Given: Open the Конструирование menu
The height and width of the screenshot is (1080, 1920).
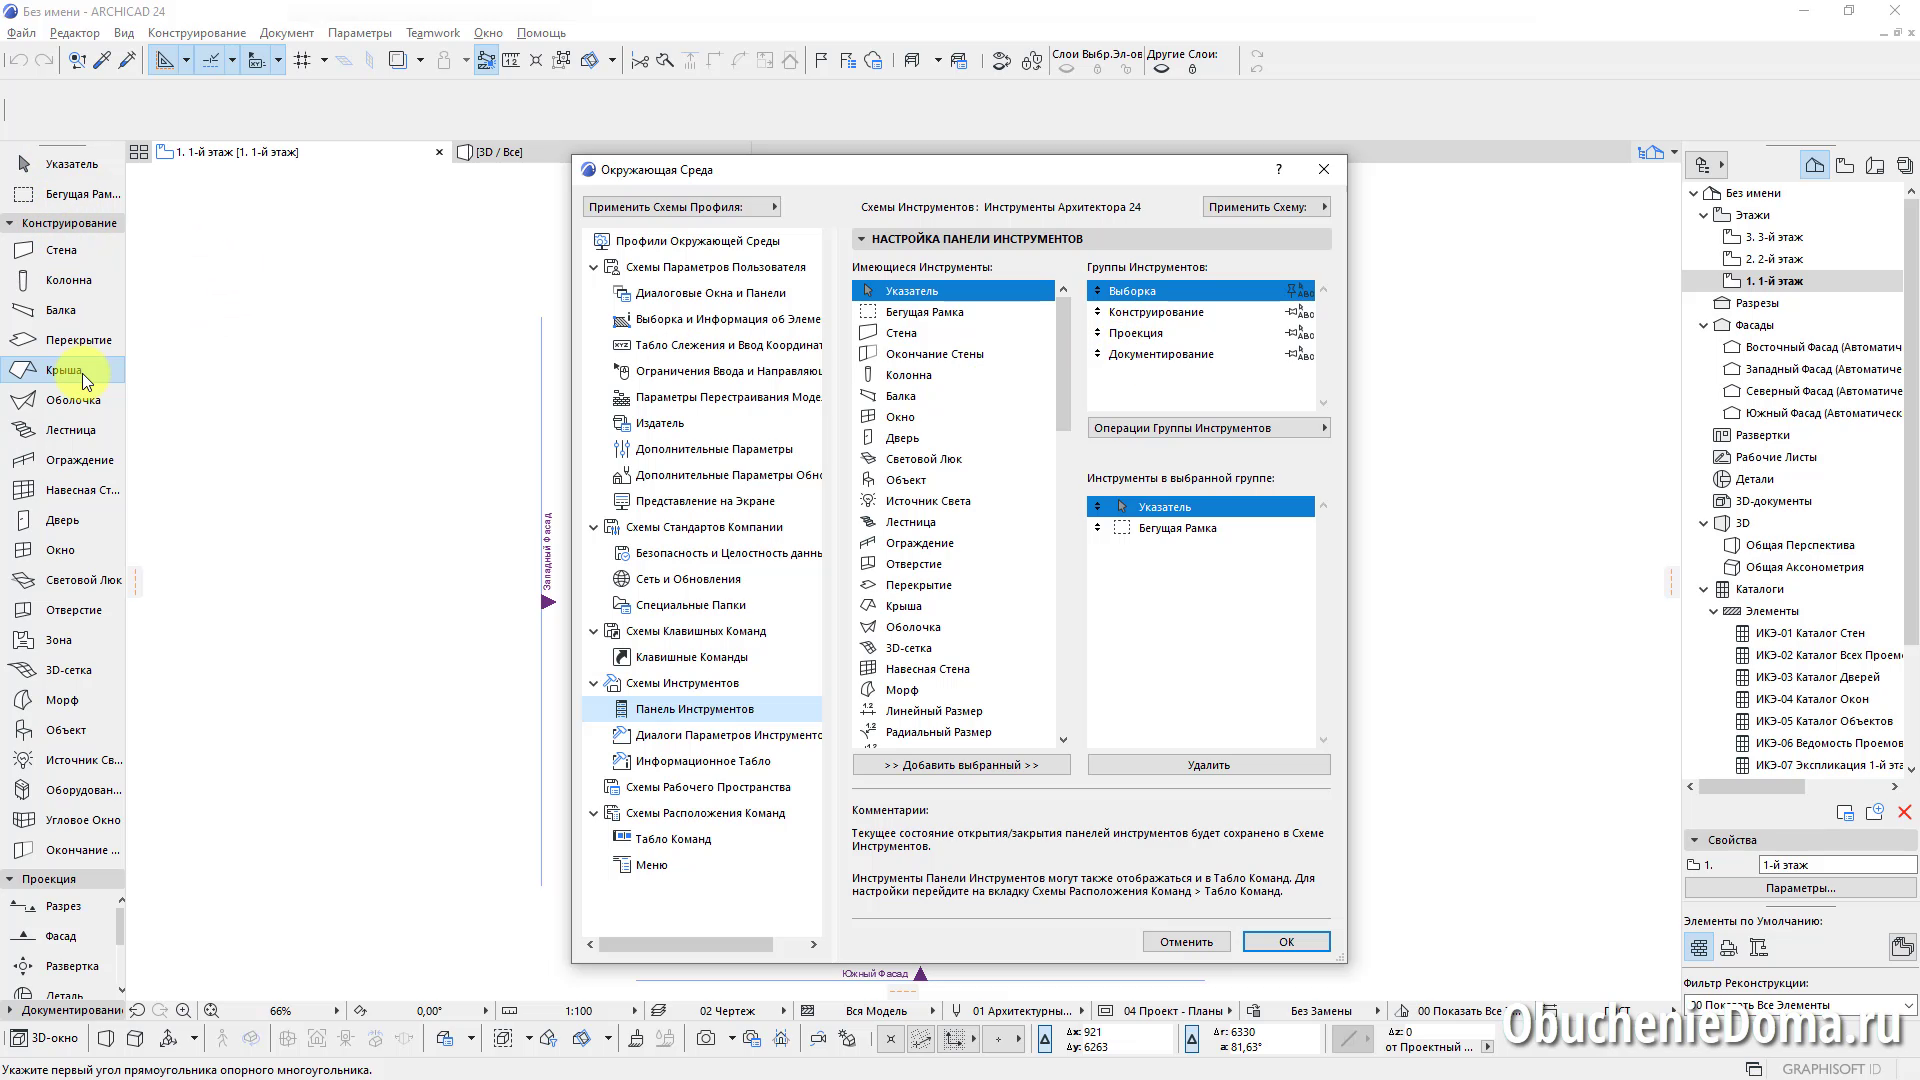Looking at the screenshot, I should (196, 33).
